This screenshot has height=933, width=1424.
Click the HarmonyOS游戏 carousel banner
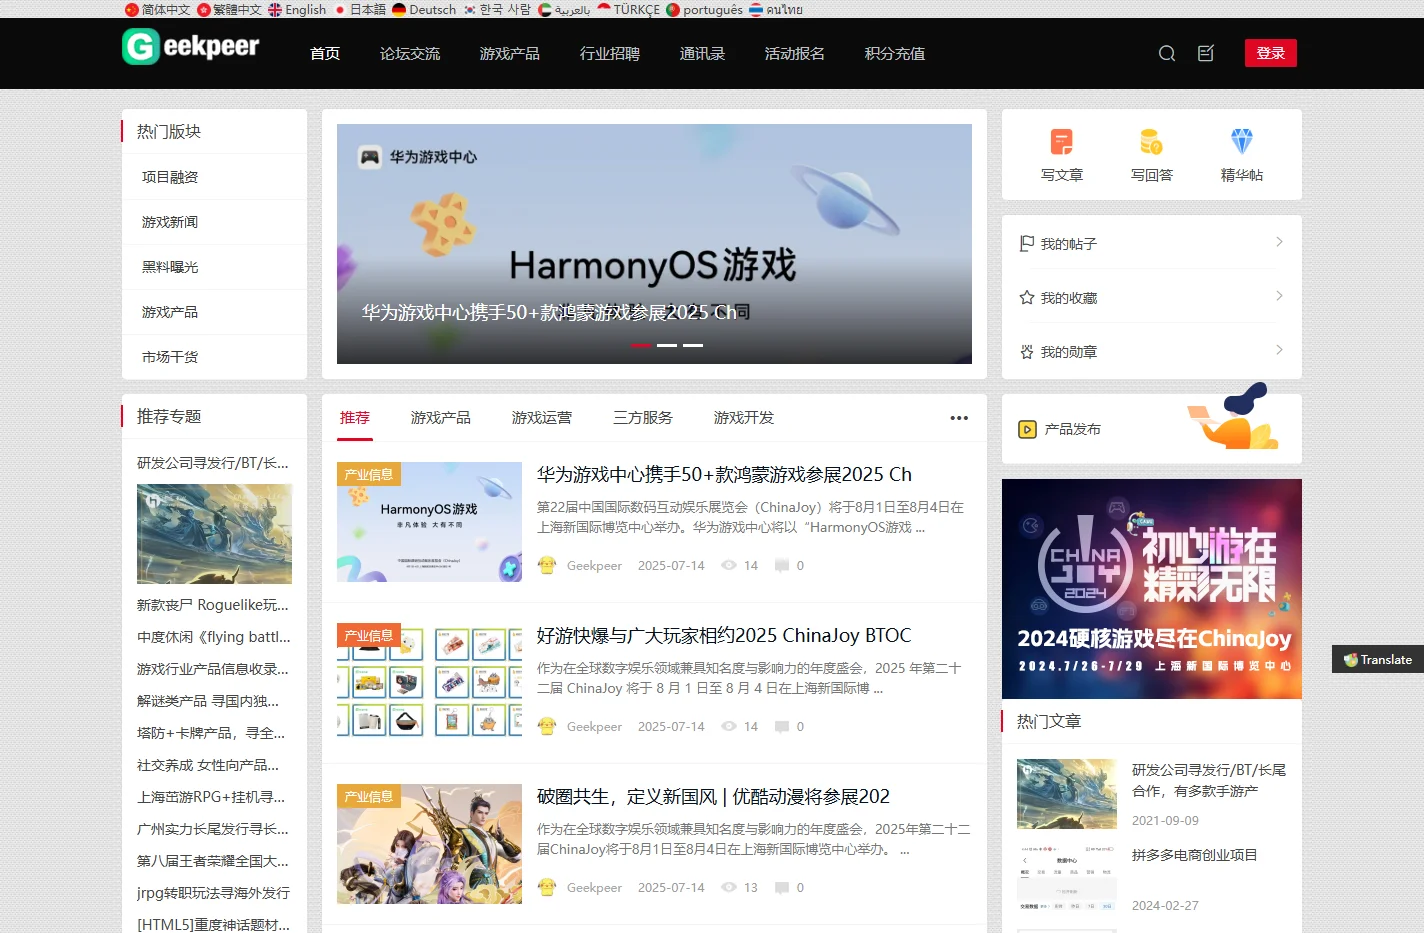click(x=654, y=244)
